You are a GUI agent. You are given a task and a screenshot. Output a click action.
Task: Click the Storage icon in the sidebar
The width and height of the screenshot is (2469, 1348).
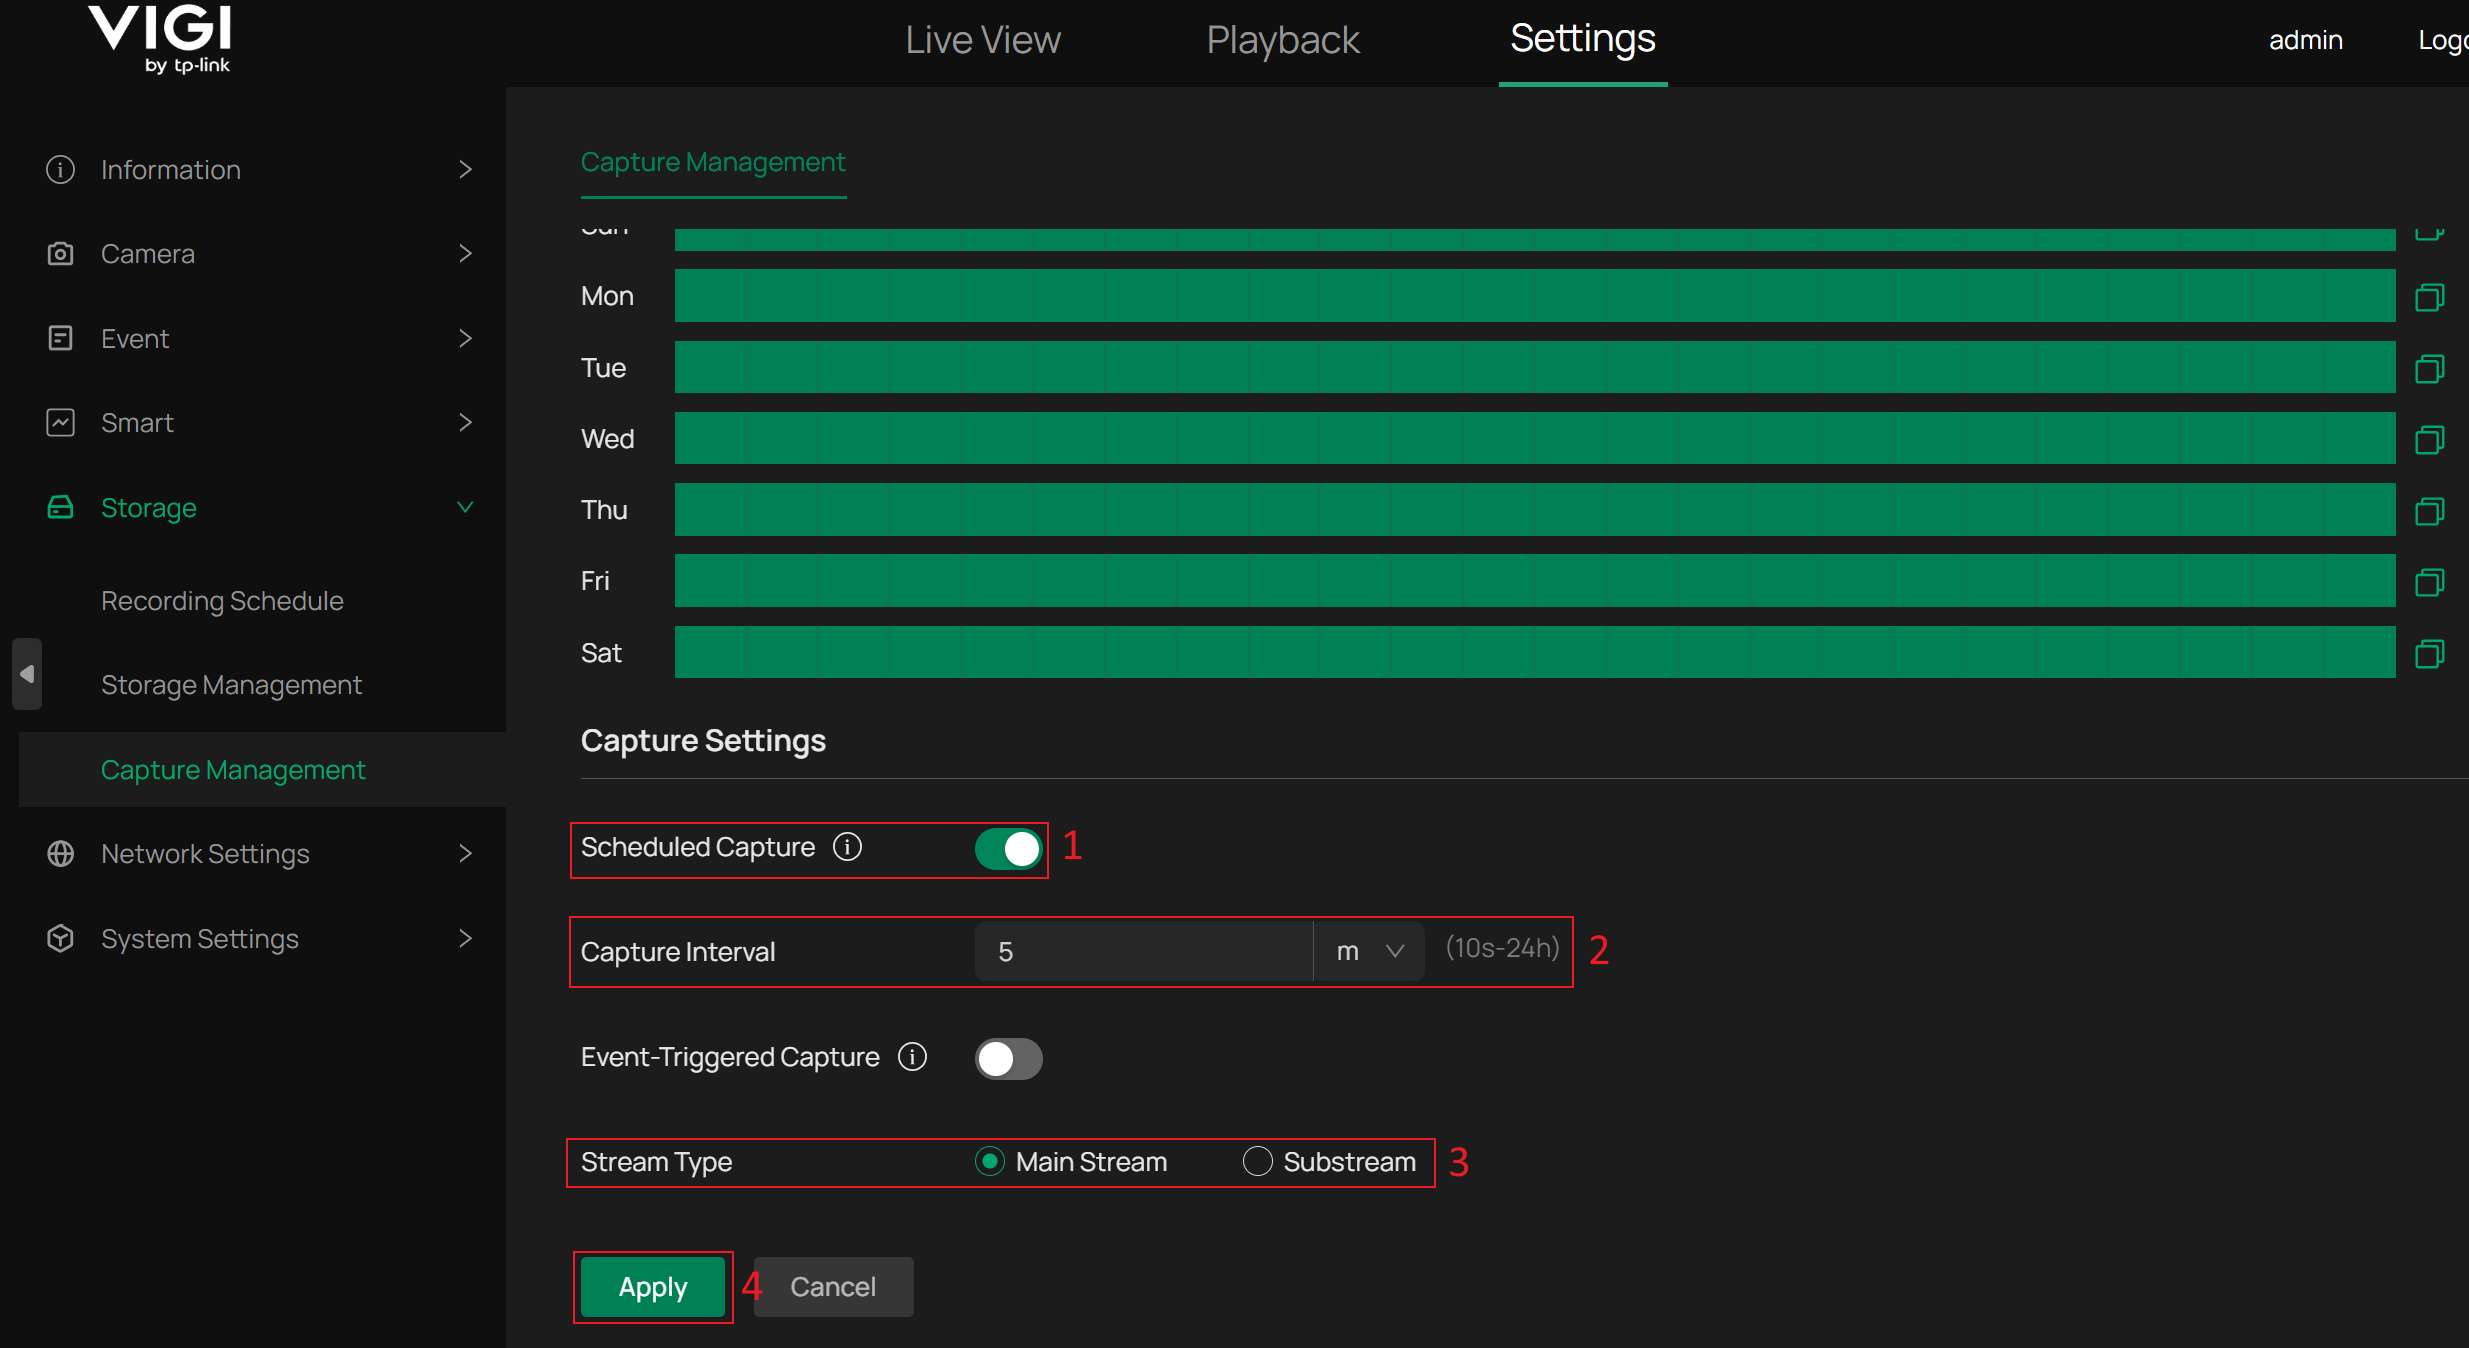[x=60, y=507]
